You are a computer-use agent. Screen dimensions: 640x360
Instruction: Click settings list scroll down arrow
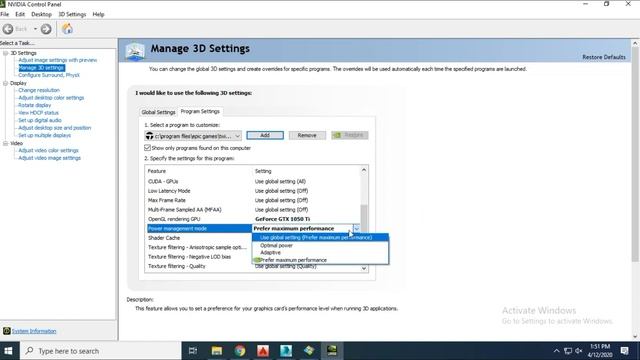click(364, 268)
